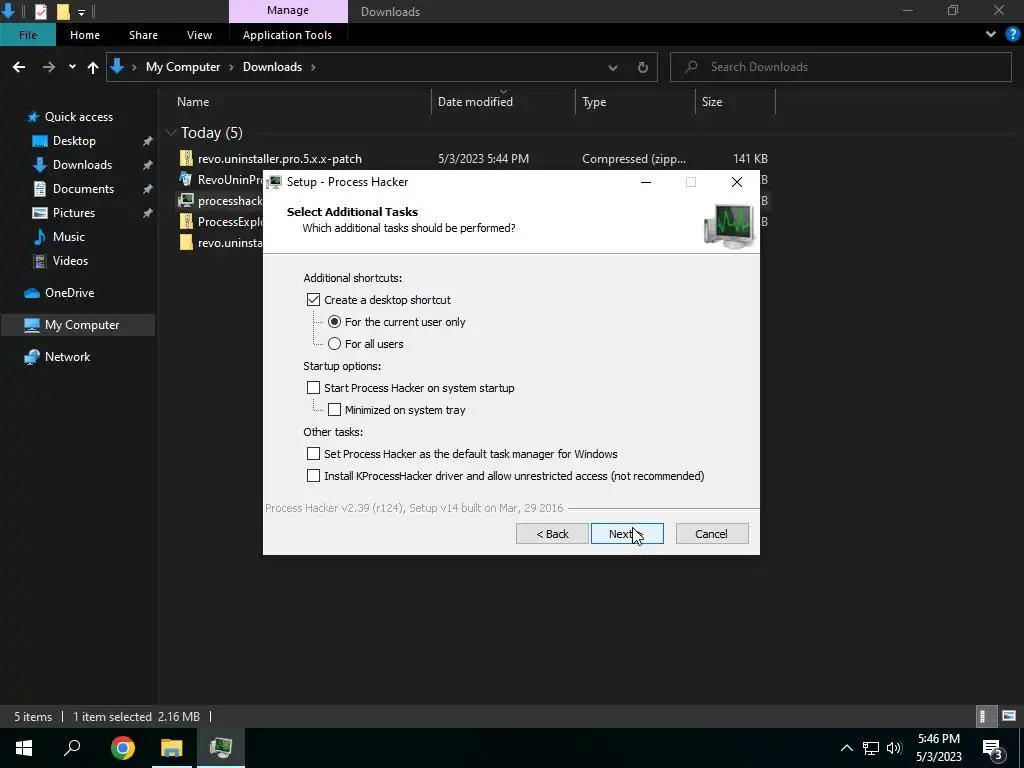Screen dimensions: 1024x768
Task: Check Minimized on system tray option
Action: pos(334,410)
